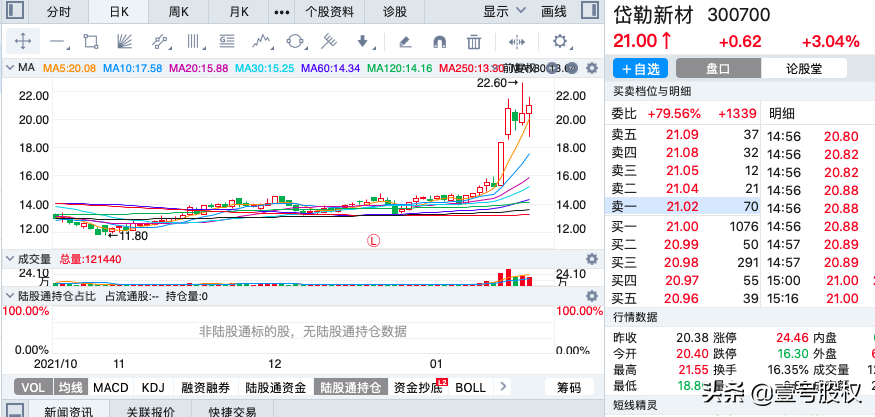
Task: Open the 筹码 chip distribution button
Action: pos(569,387)
